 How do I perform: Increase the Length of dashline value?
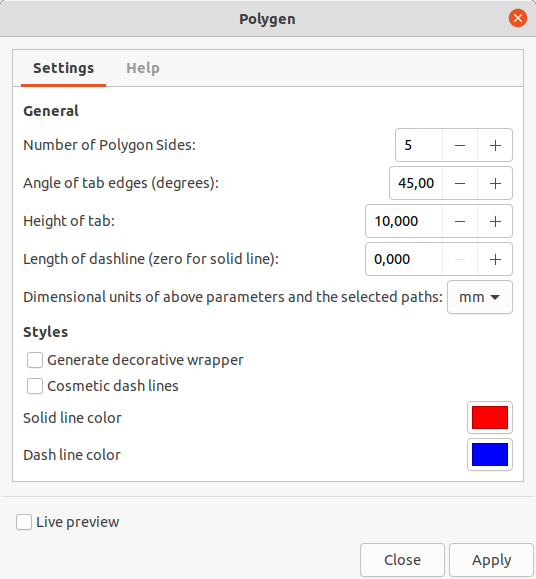[x=495, y=259]
